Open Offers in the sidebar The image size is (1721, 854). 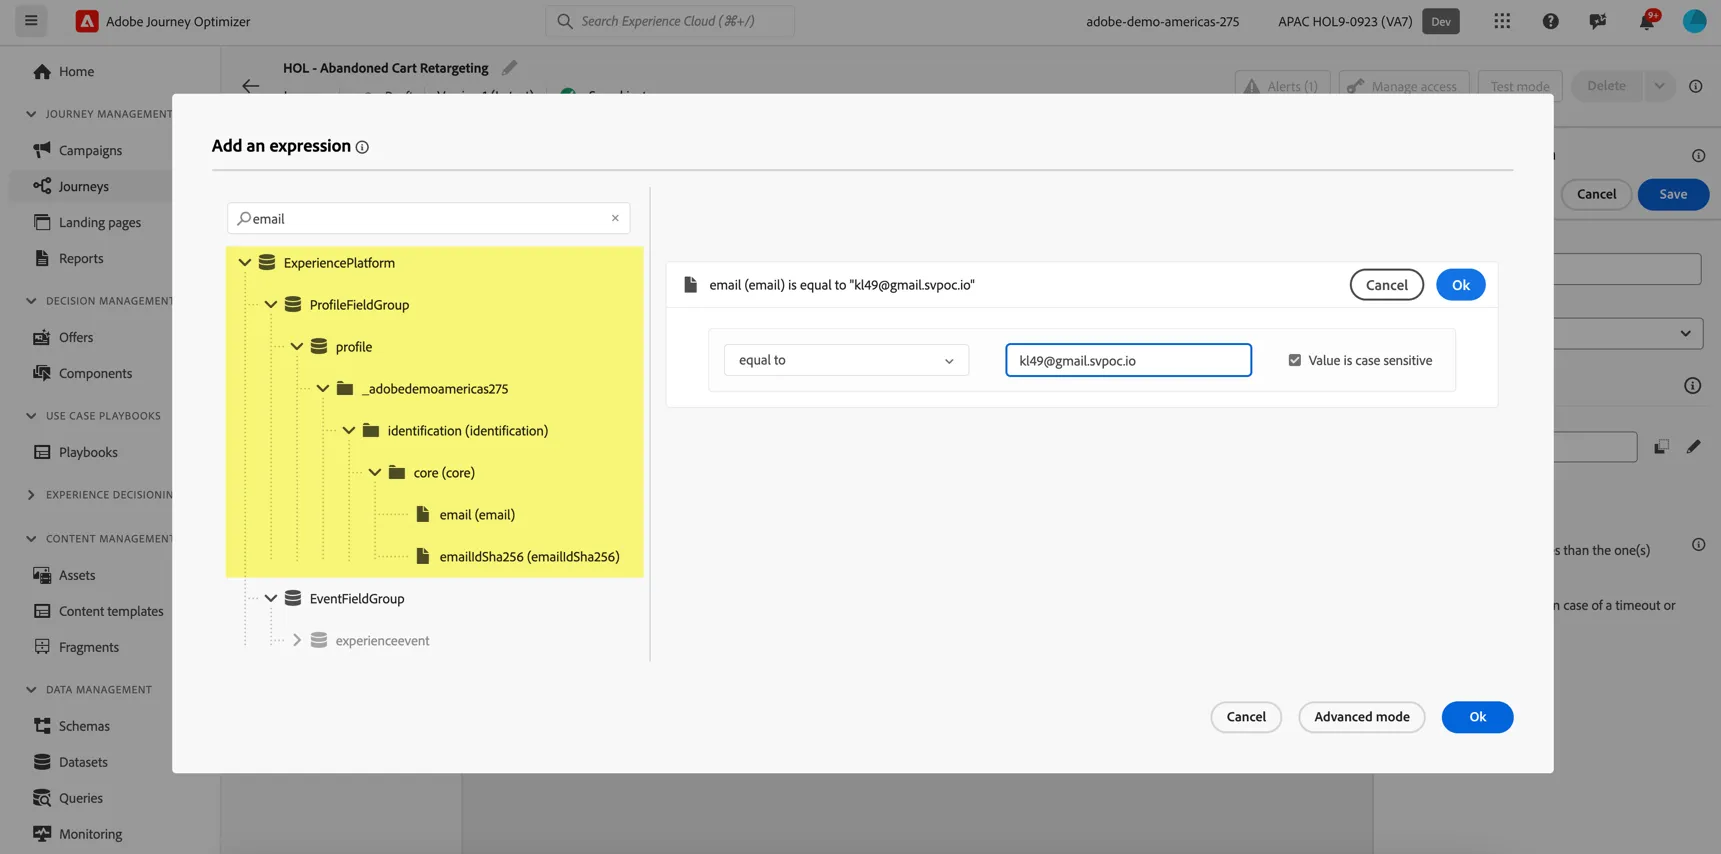coord(76,337)
